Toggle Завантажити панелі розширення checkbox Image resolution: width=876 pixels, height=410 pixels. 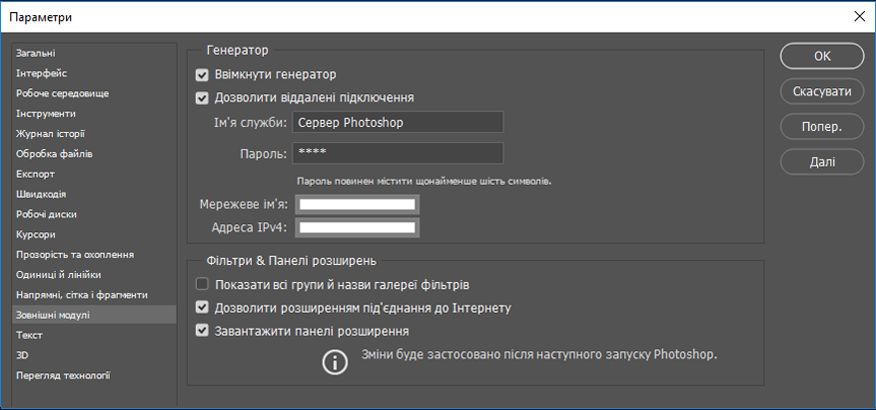[203, 331]
